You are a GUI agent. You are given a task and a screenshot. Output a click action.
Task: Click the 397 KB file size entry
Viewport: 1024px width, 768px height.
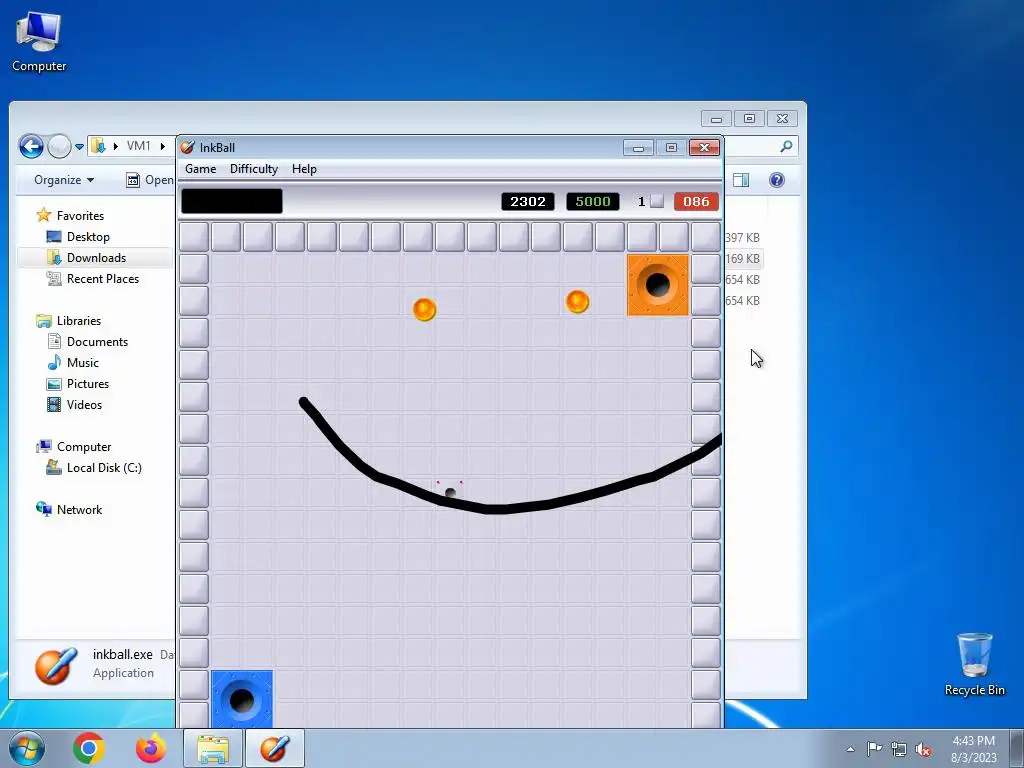tap(743, 238)
